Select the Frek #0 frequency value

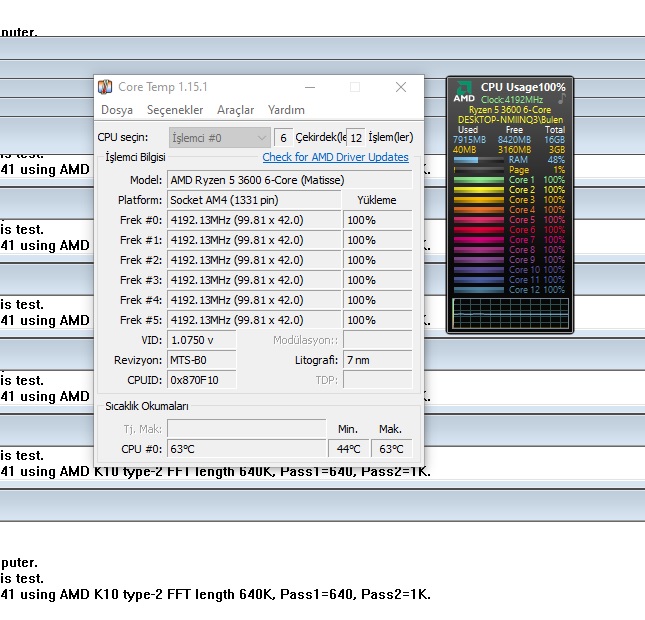[x=254, y=220]
